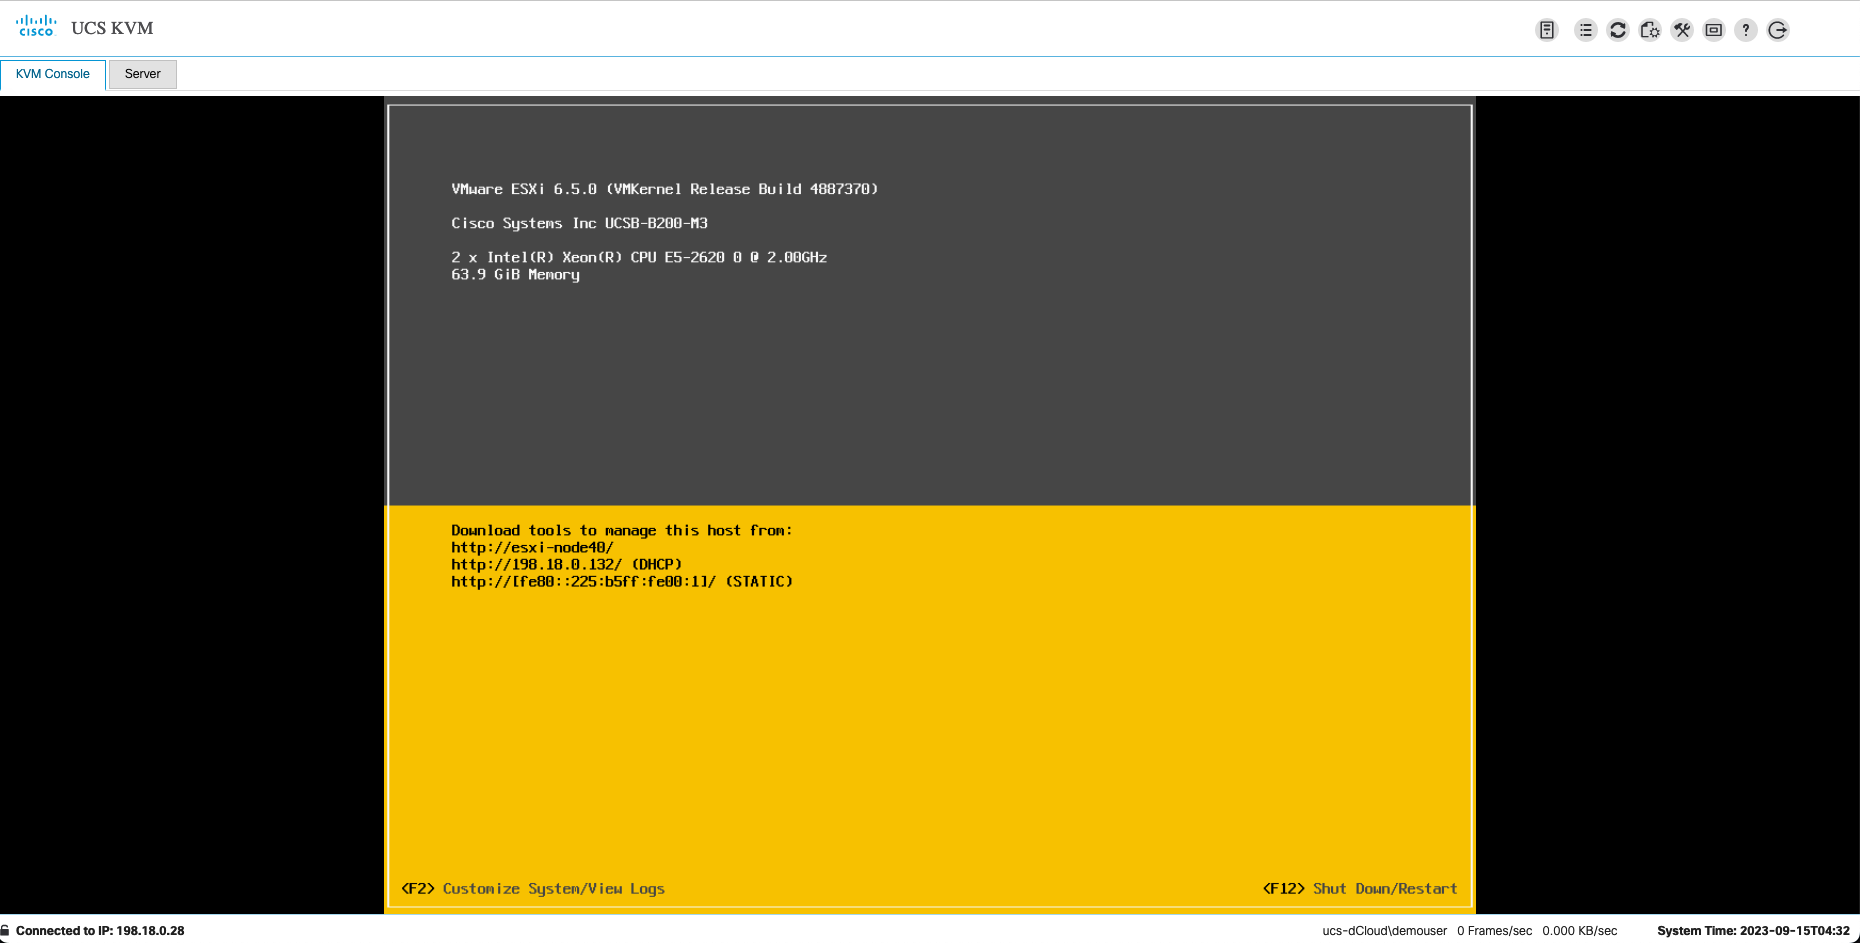The width and height of the screenshot is (1860, 943).
Task: Click the F2 Customize System/View Logs option
Action: [x=533, y=888]
